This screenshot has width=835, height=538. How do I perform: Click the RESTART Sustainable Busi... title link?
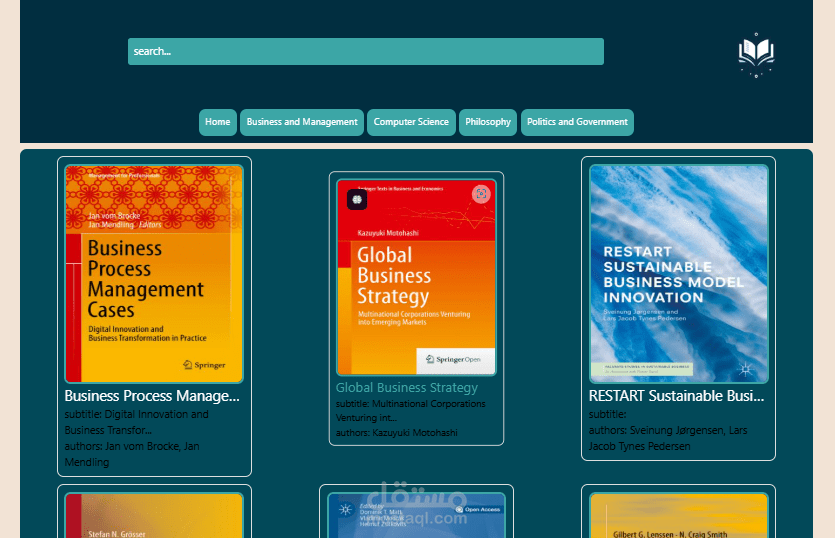[x=676, y=396]
